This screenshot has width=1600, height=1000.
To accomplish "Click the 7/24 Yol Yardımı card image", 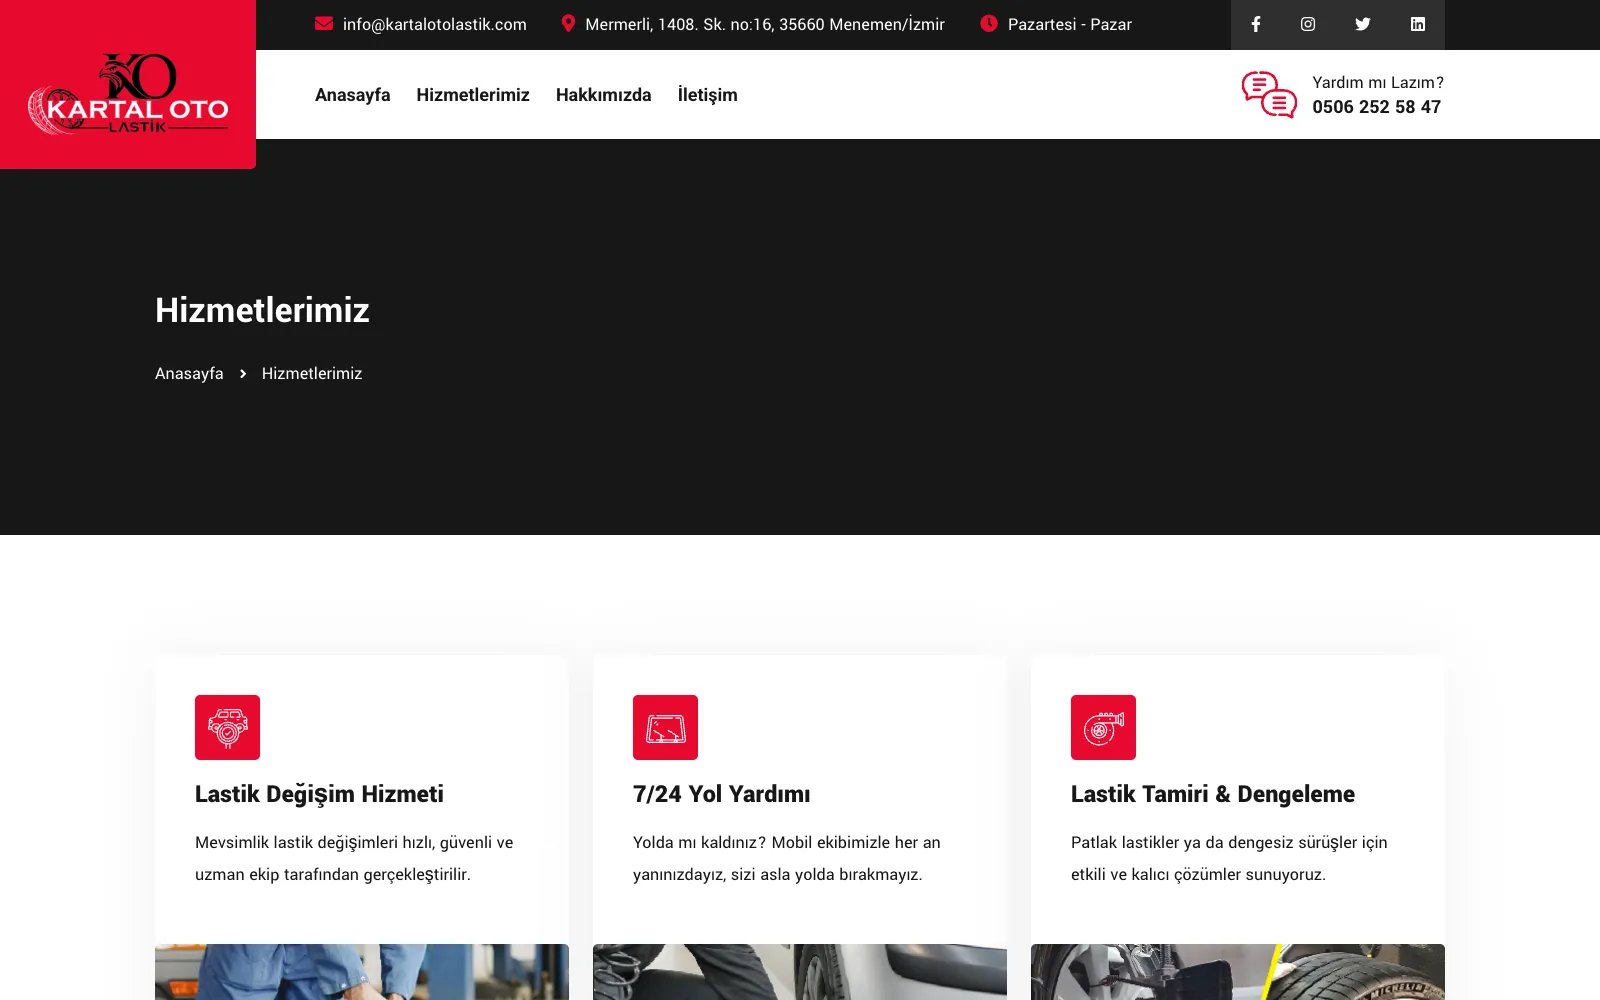I will click(x=800, y=972).
